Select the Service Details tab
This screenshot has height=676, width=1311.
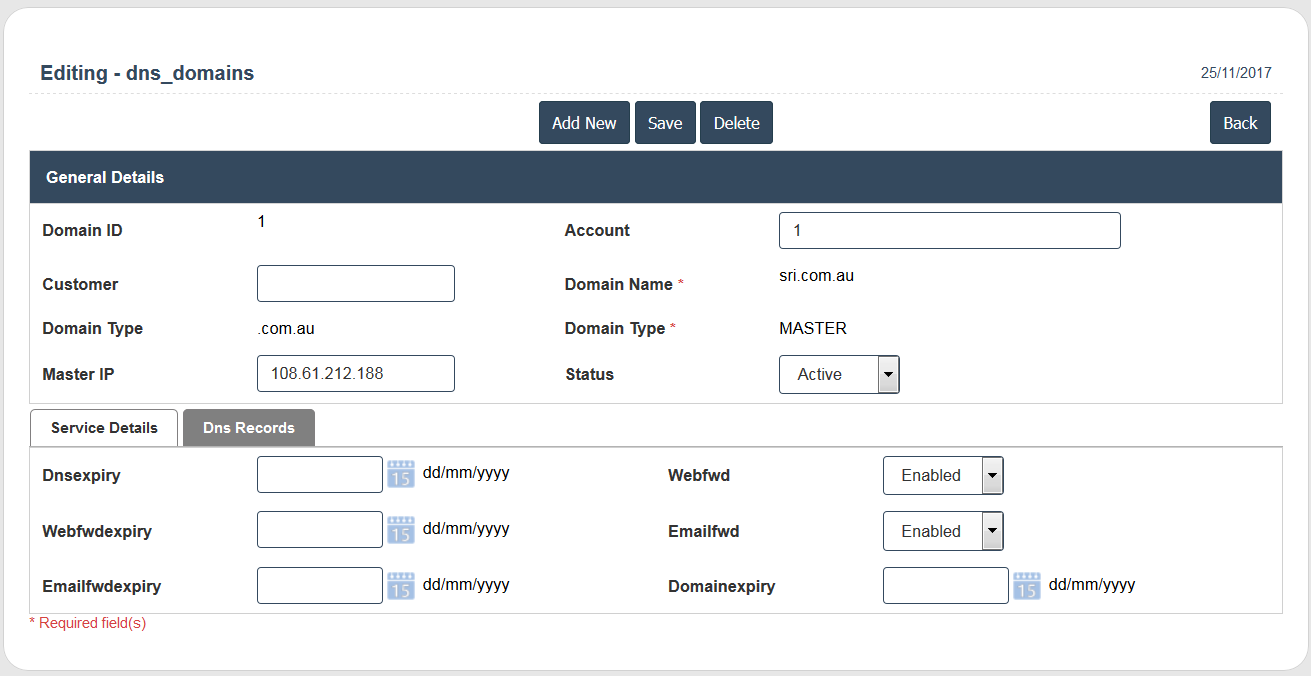pos(104,428)
